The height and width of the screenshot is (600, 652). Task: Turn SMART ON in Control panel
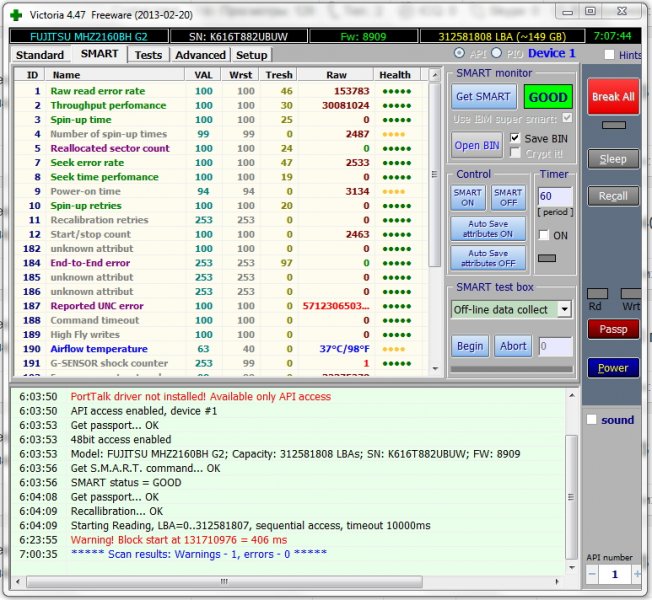coord(467,198)
